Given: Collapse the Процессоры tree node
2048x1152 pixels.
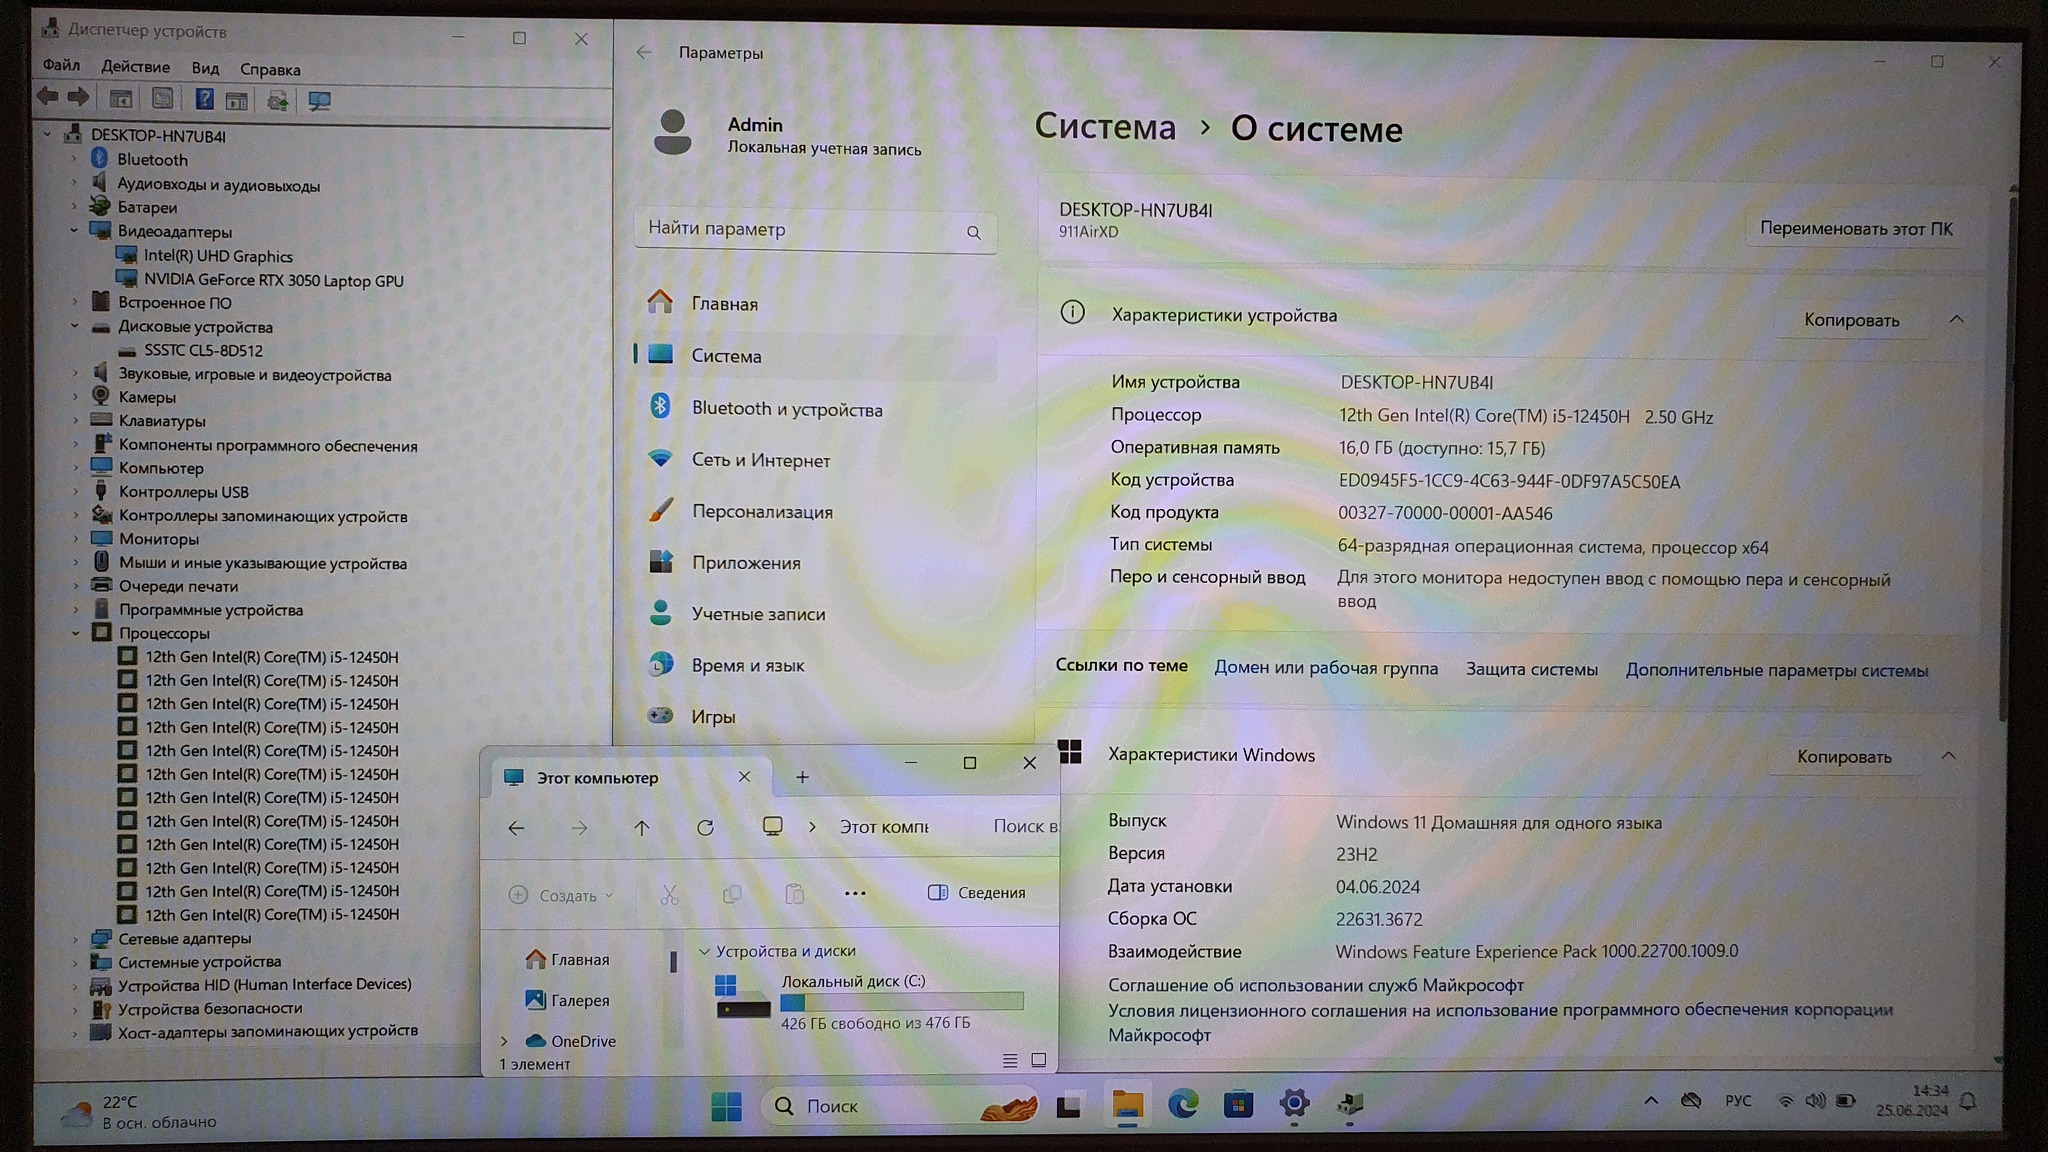Looking at the screenshot, I should click(75, 633).
